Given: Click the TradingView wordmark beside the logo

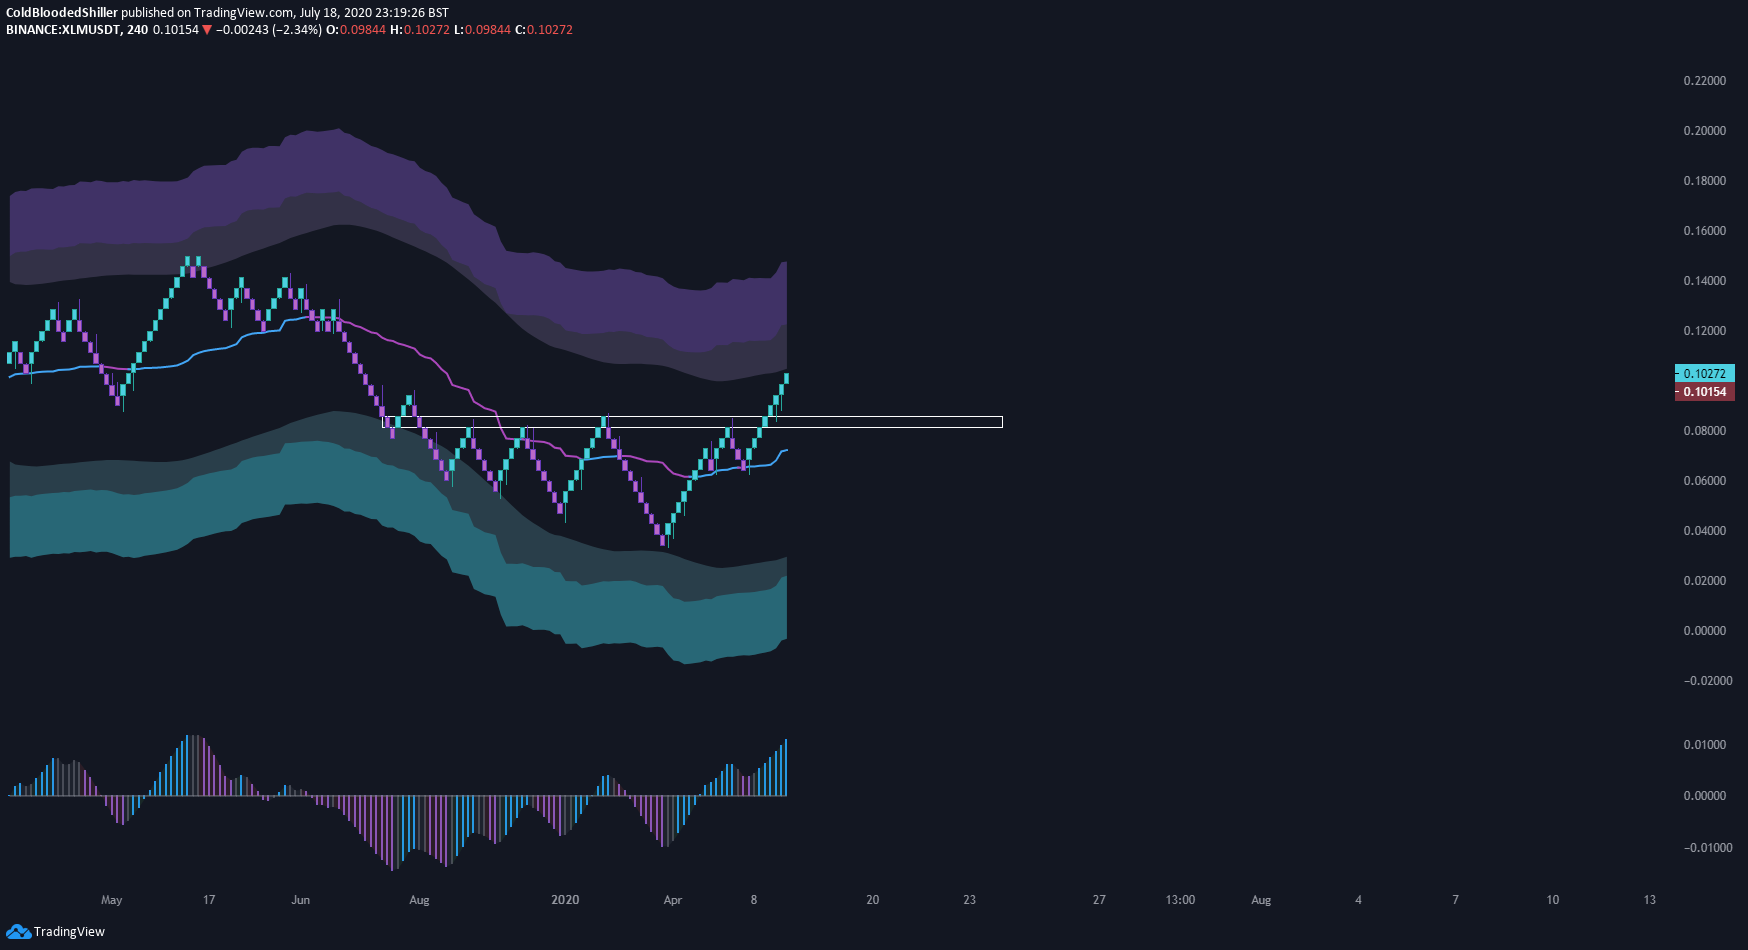Looking at the screenshot, I should [x=69, y=932].
